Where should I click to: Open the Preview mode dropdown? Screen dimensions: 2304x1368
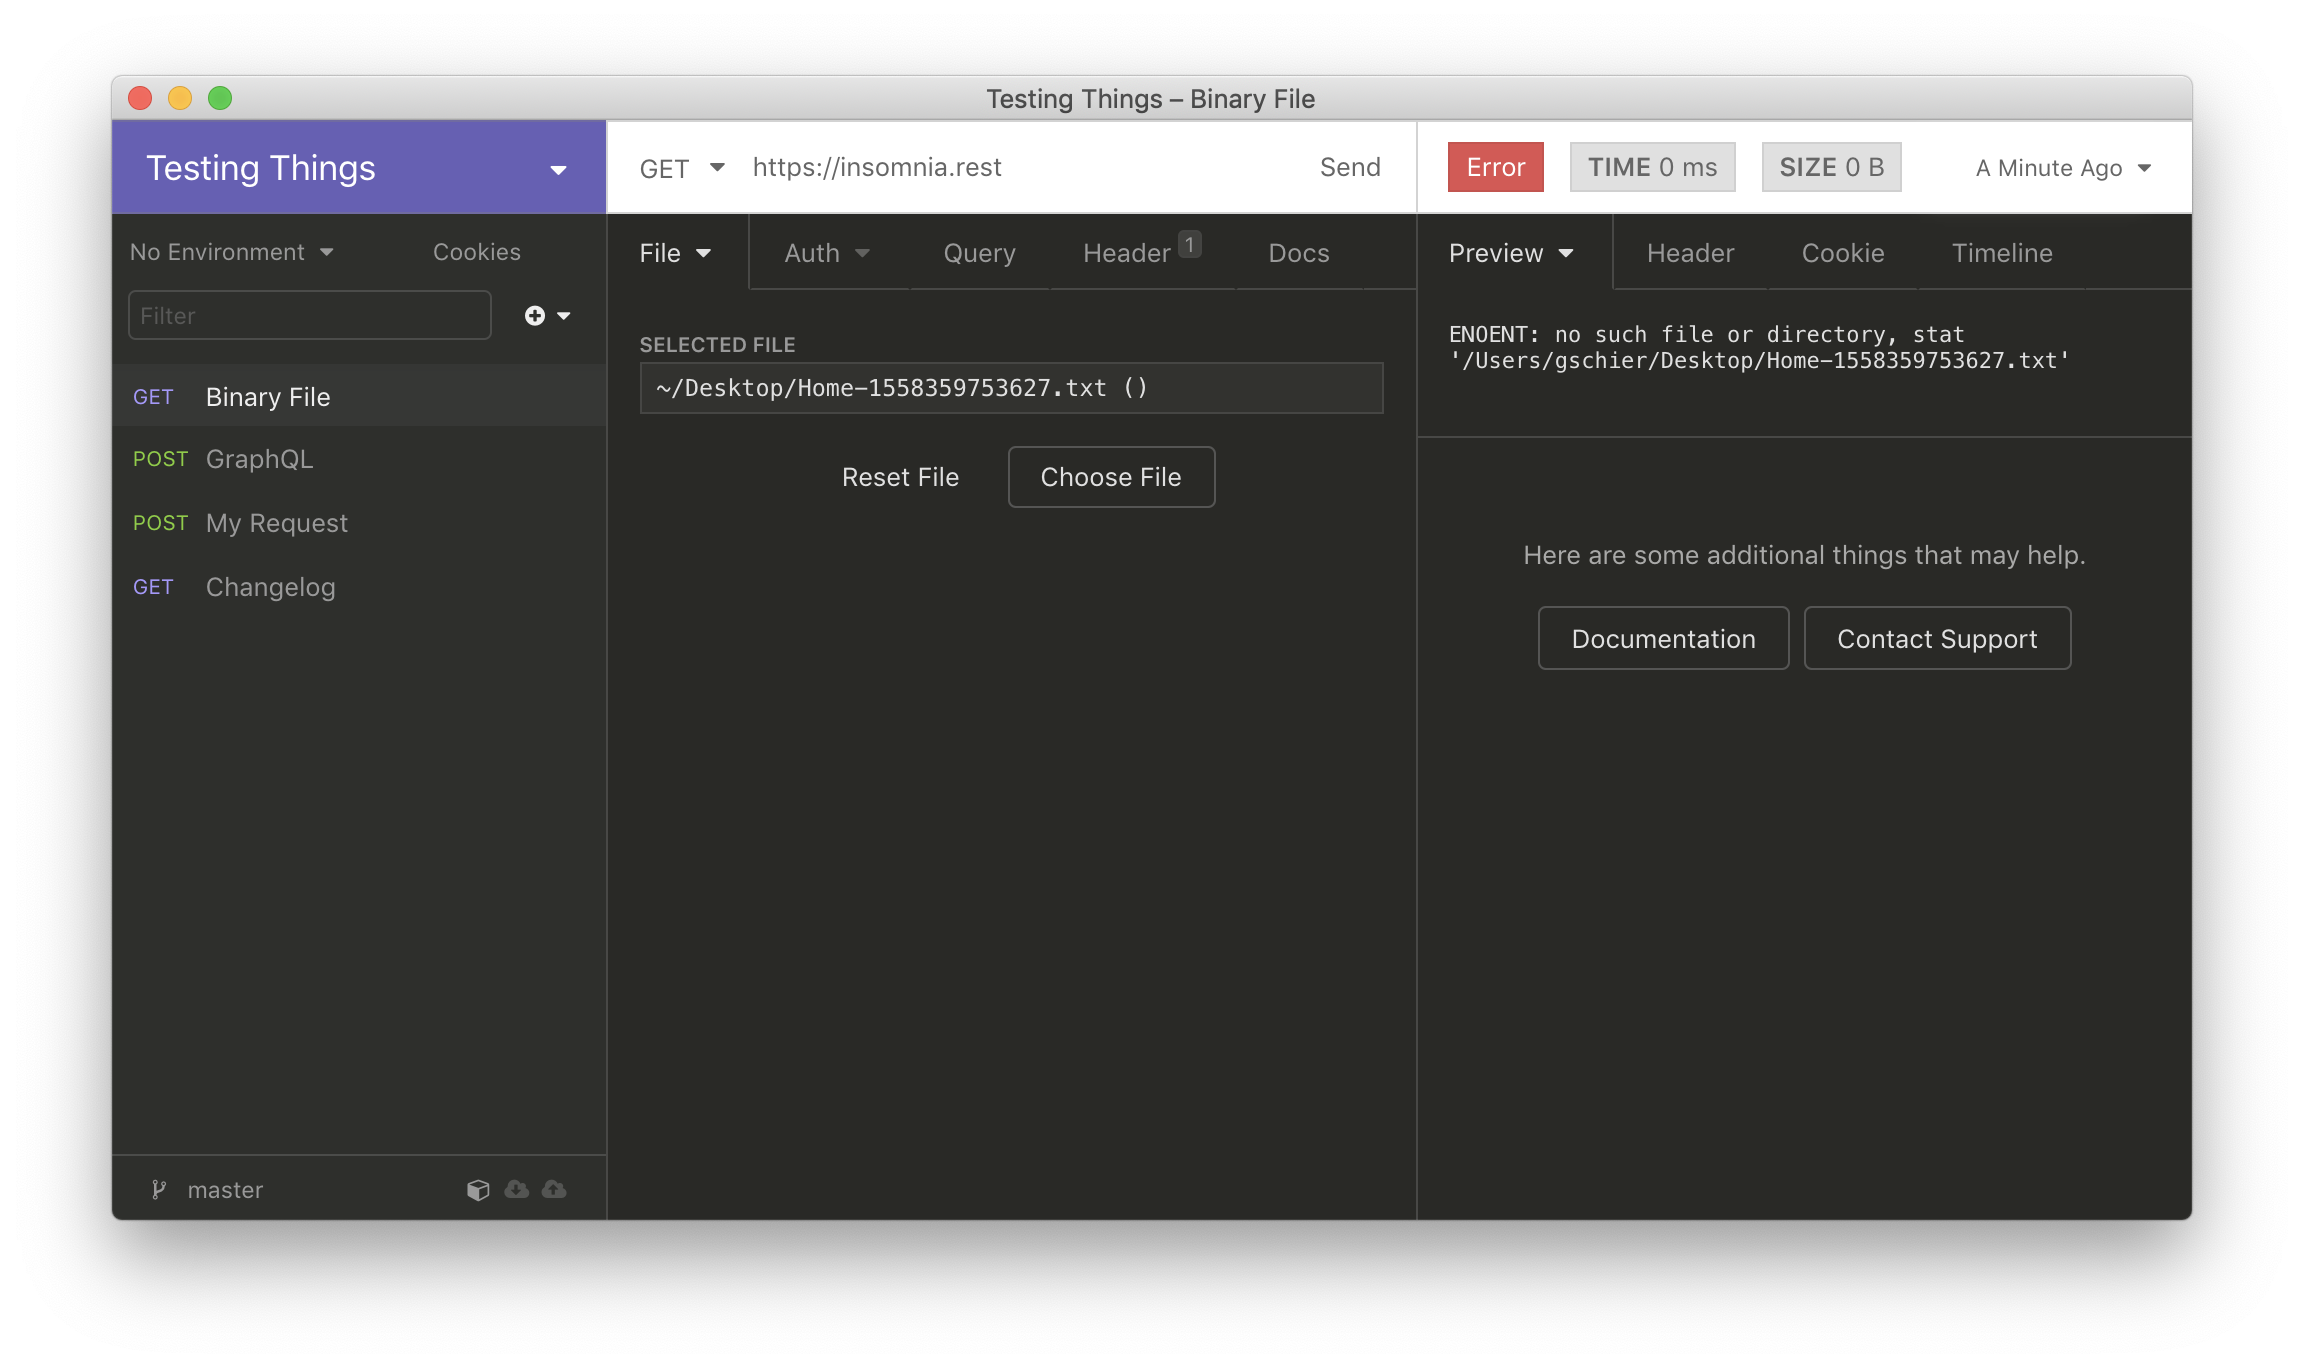tap(1509, 253)
